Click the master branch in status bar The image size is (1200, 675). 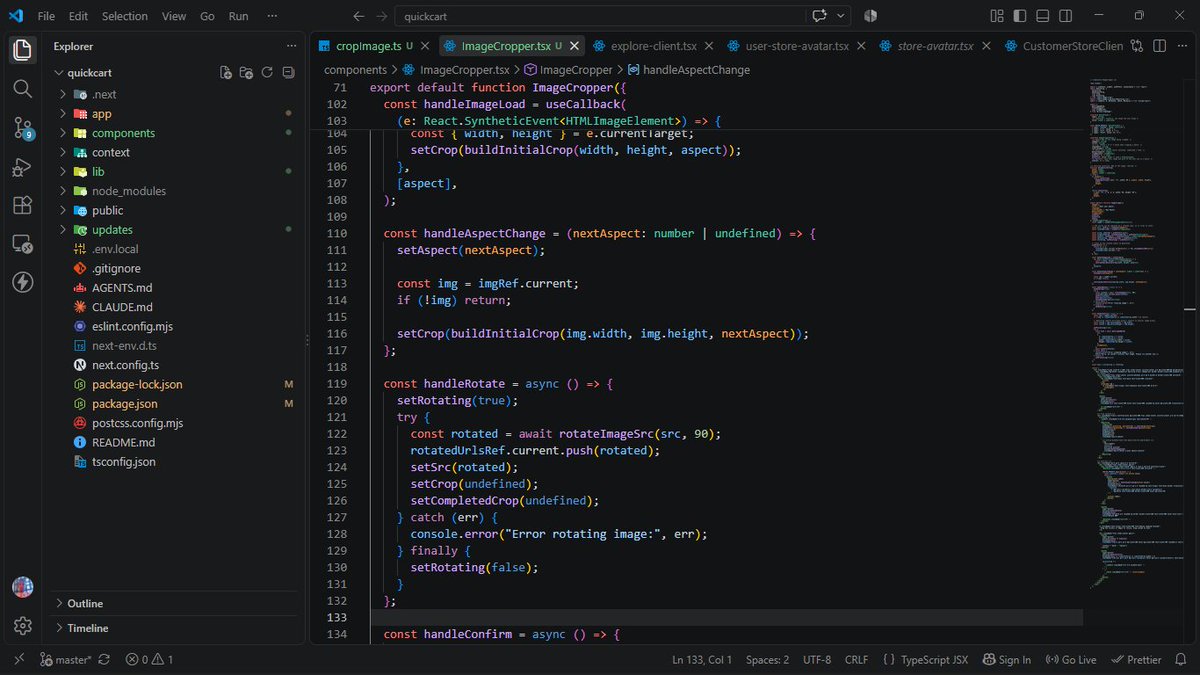click(65, 660)
